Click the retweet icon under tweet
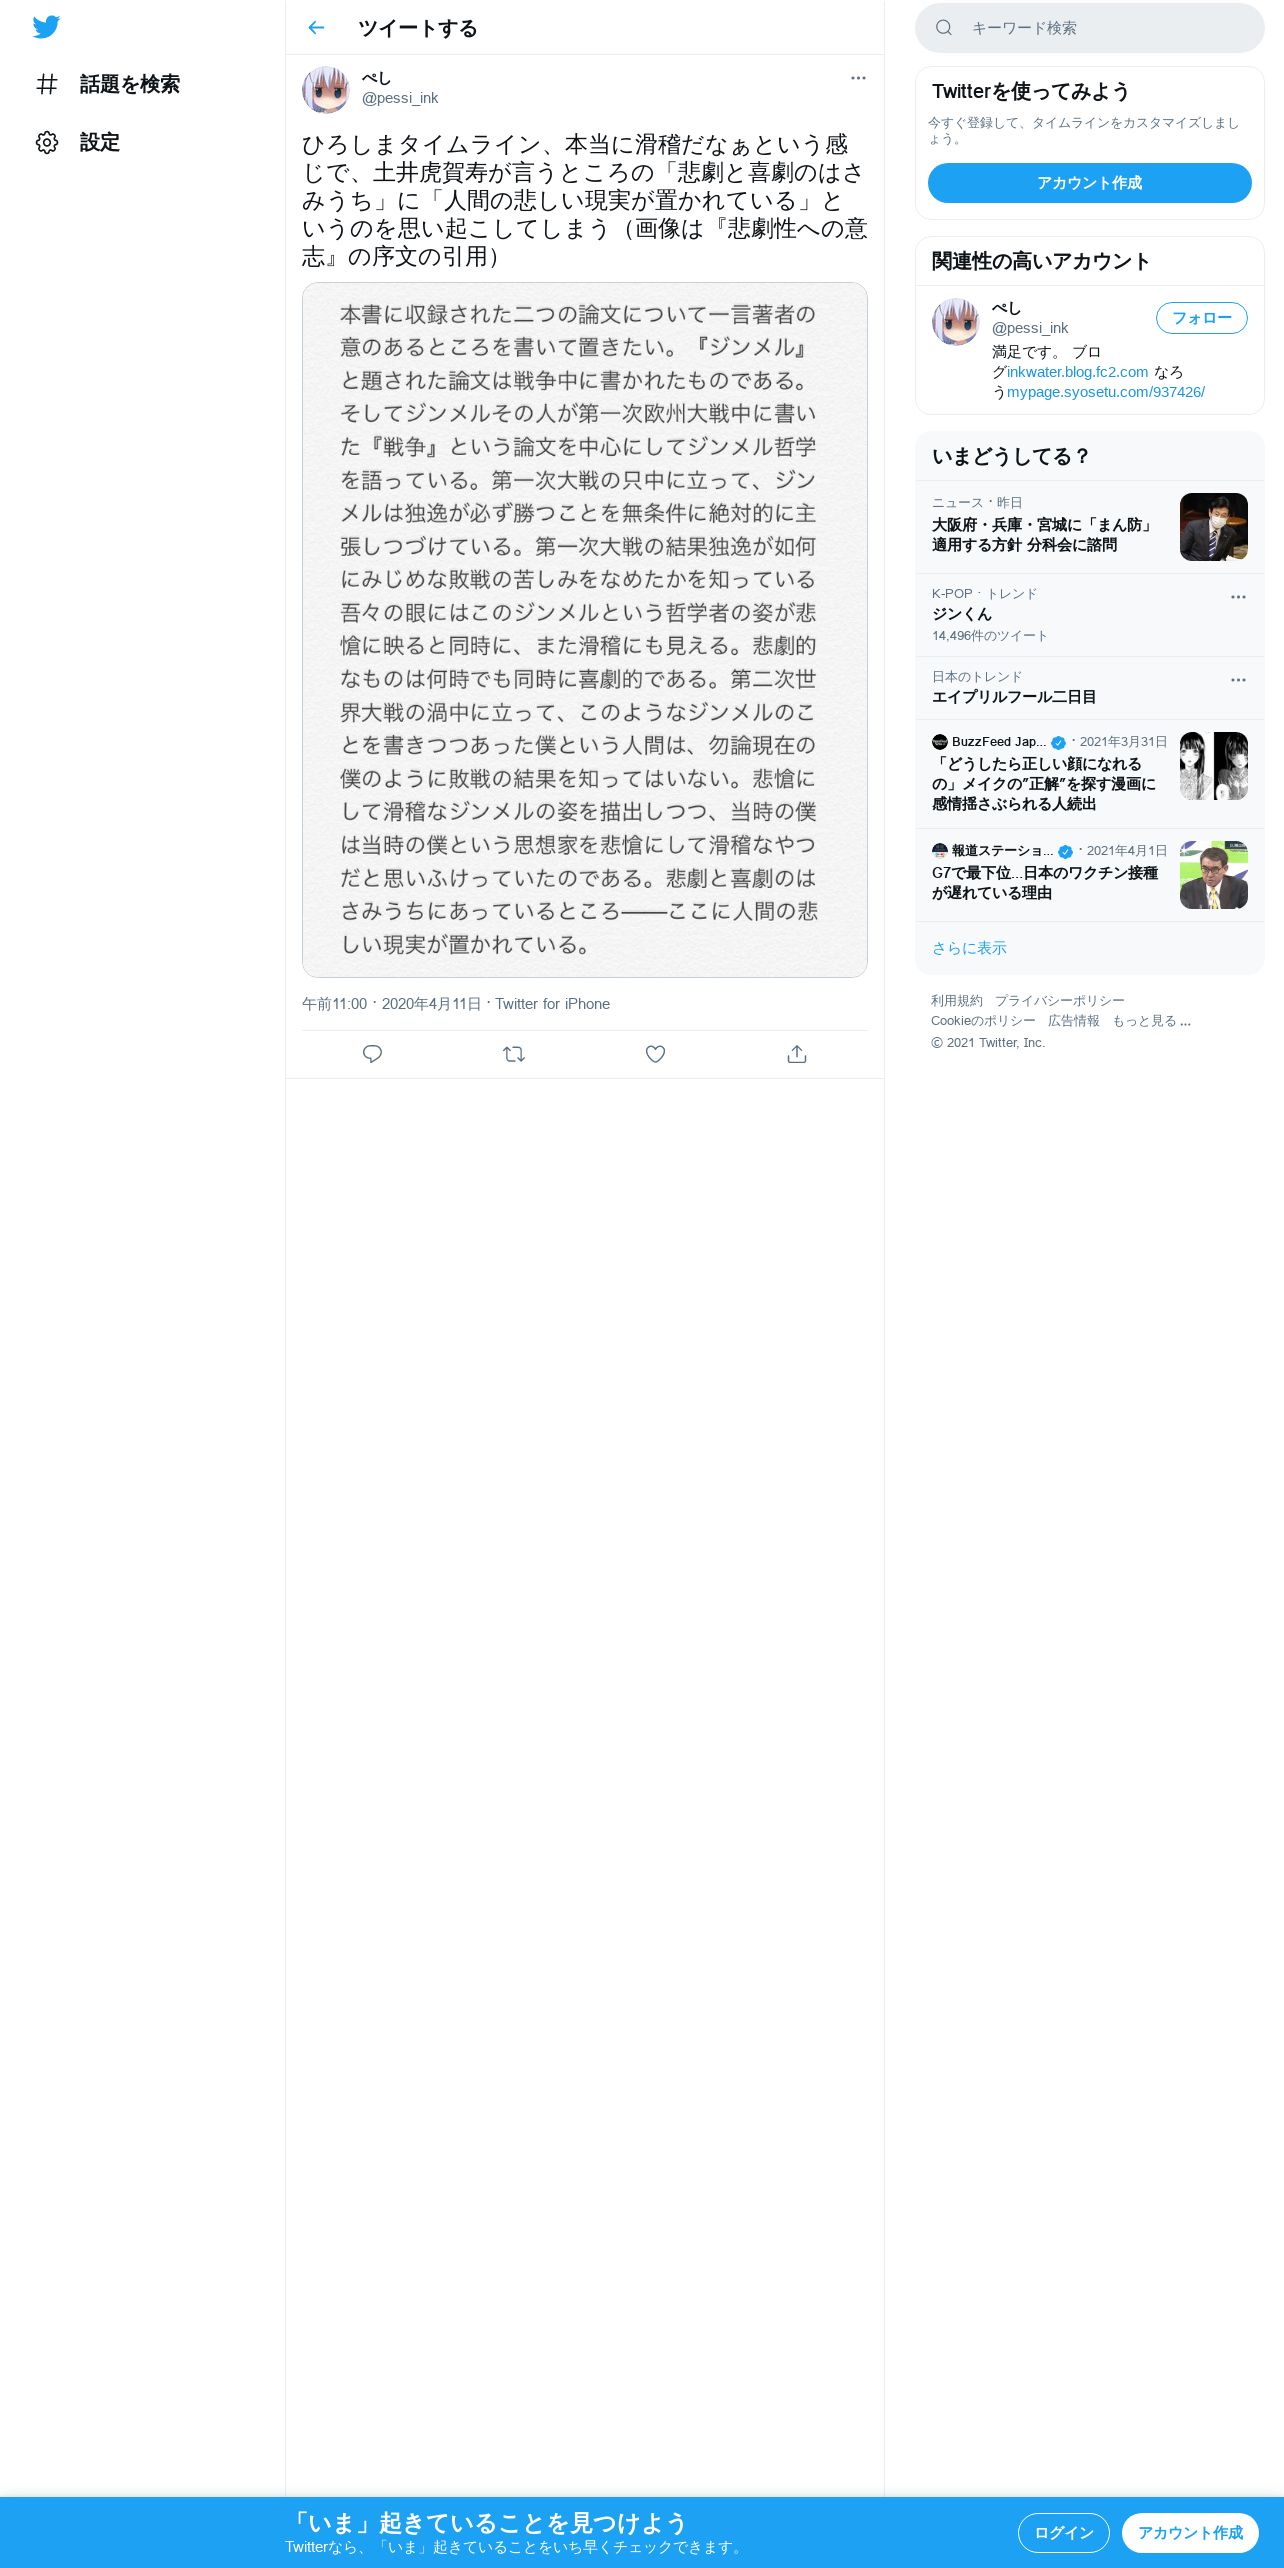 coord(514,1054)
